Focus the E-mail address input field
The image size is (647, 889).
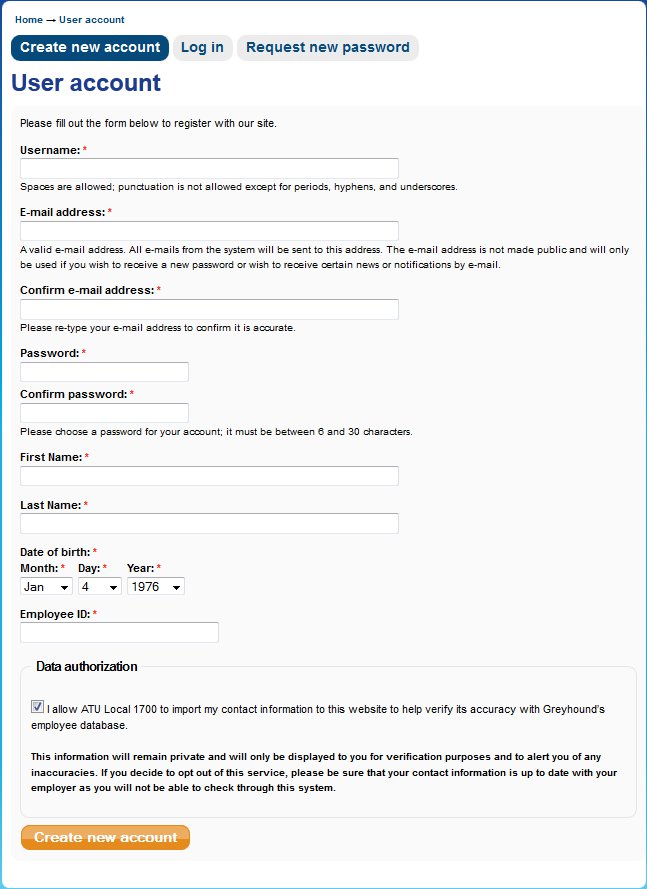[209, 231]
